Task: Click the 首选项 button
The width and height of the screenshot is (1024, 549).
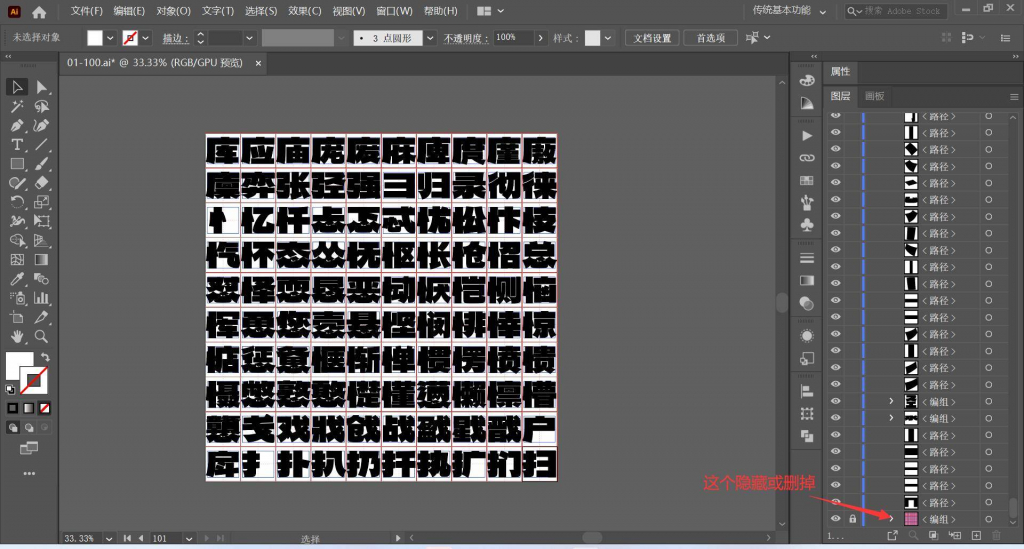Action: pyautogui.click(x=711, y=39)
